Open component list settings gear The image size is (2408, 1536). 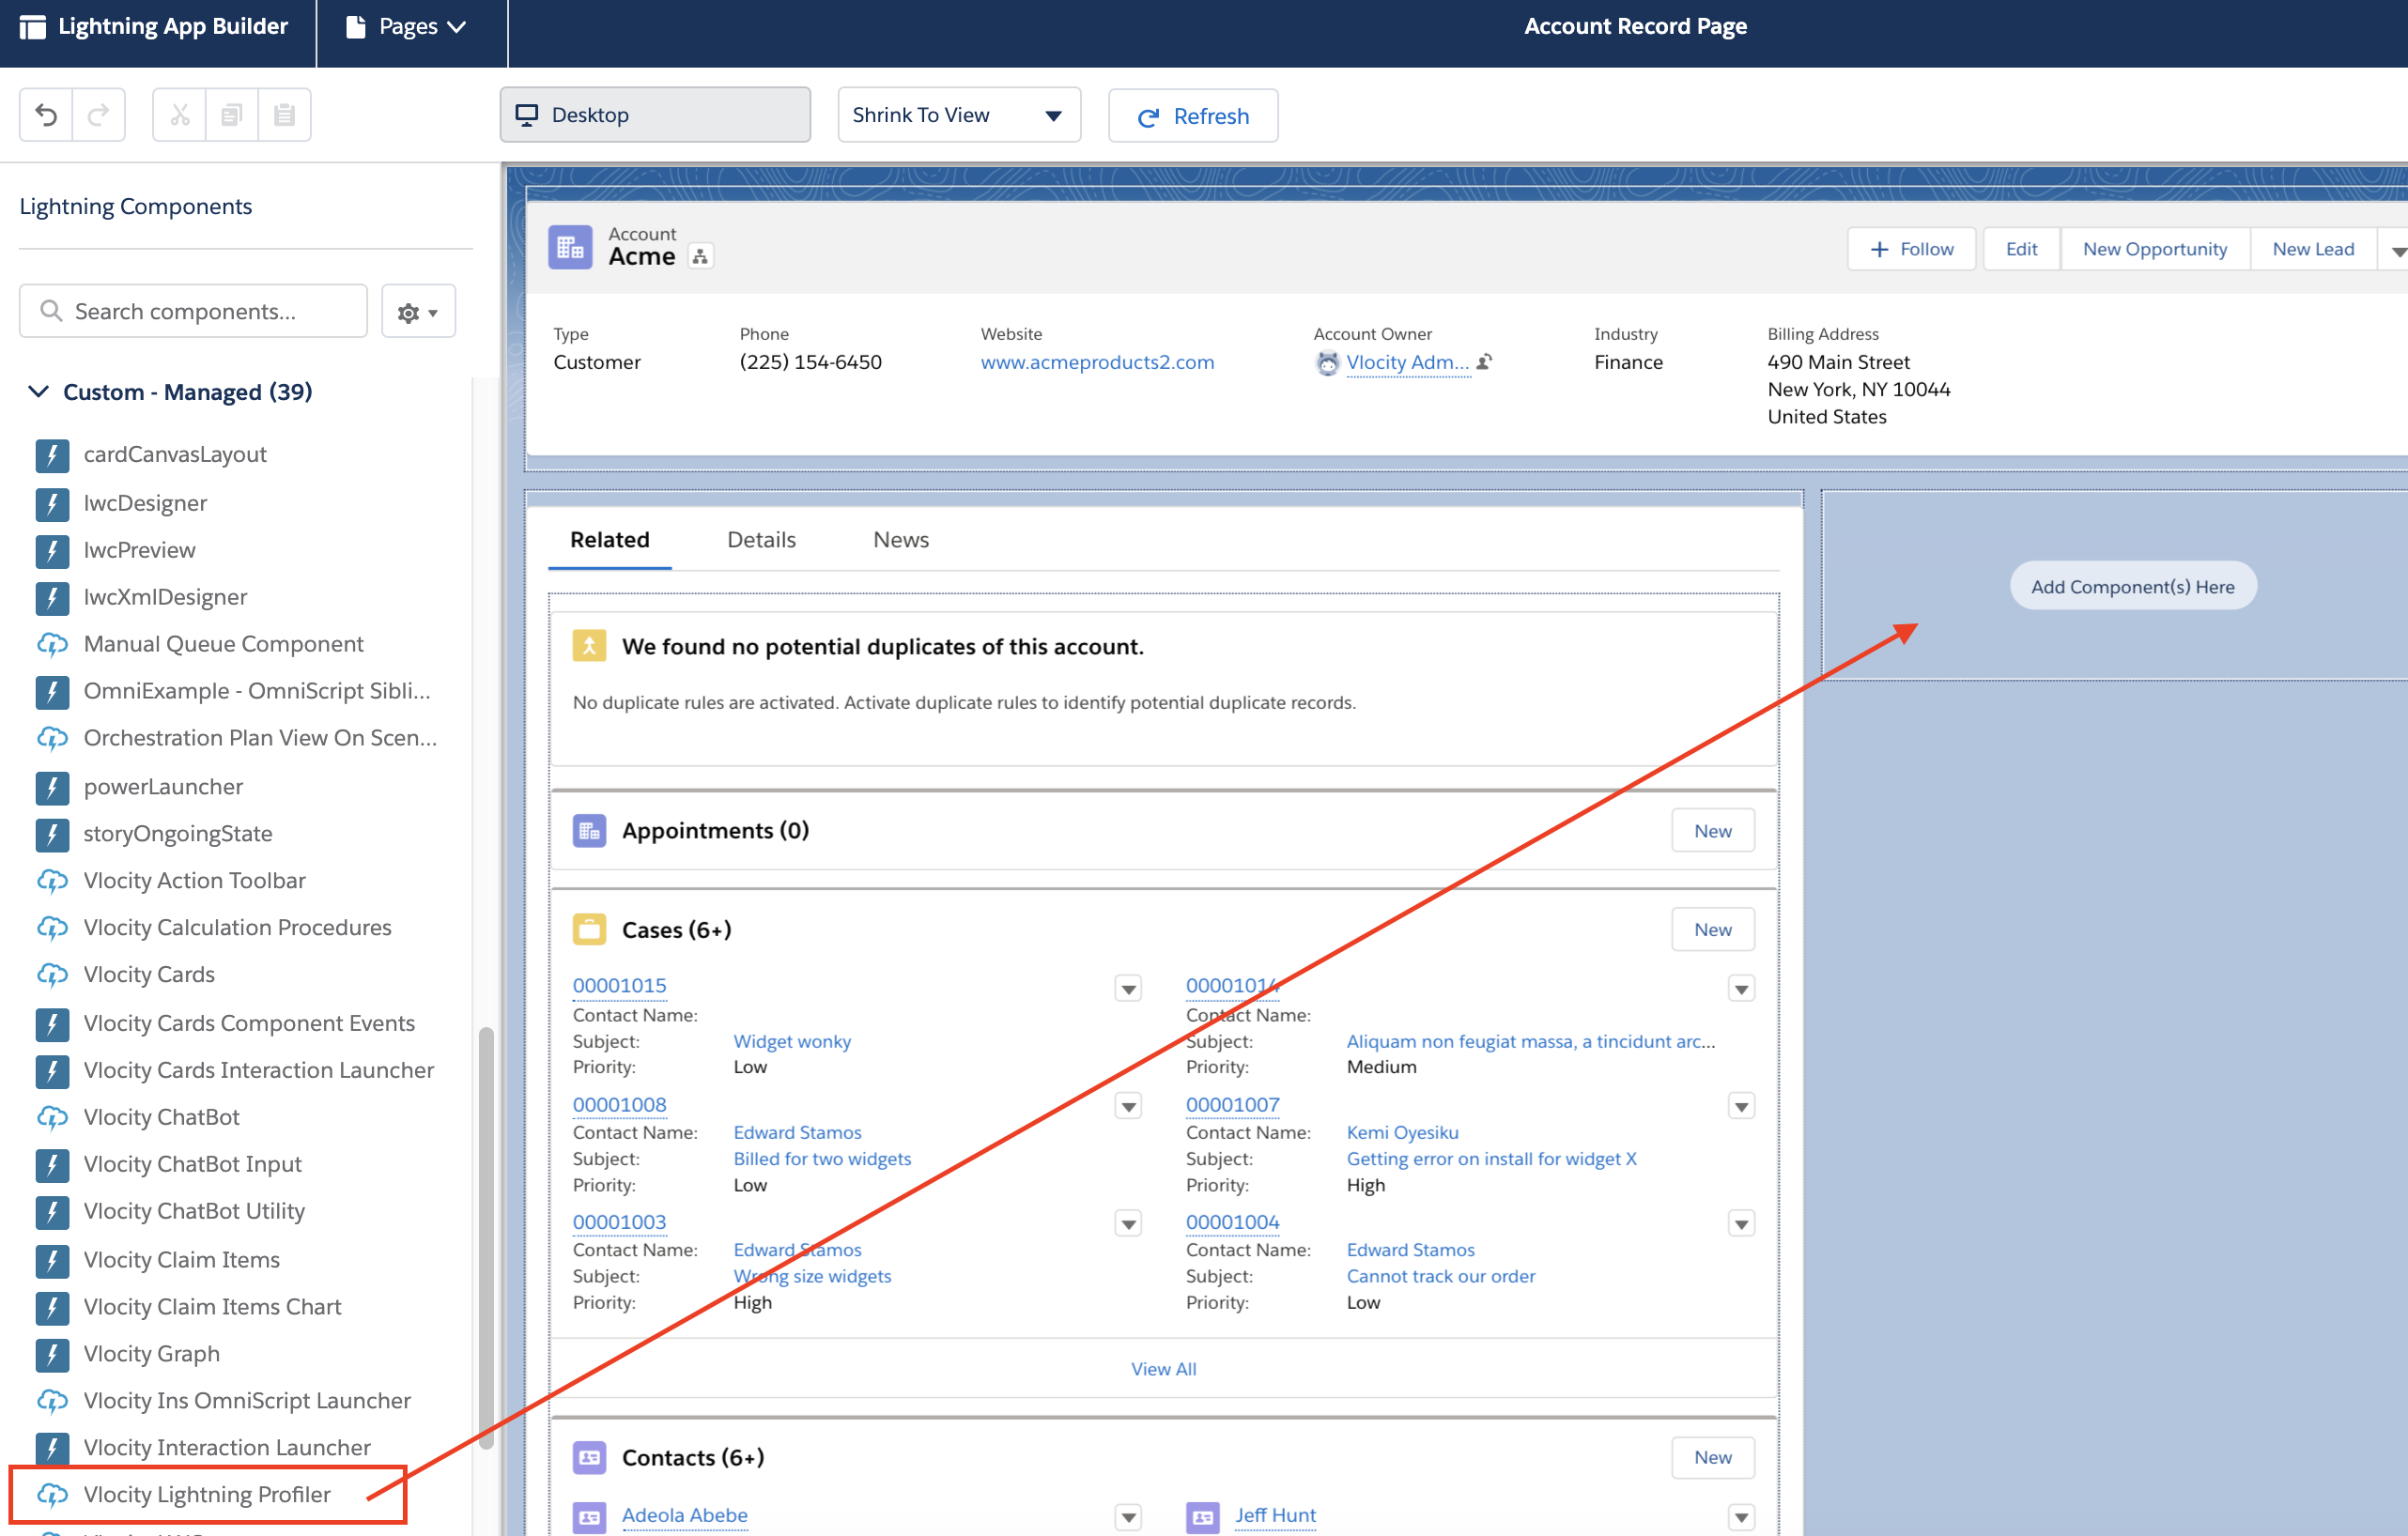tap(418, 312)
